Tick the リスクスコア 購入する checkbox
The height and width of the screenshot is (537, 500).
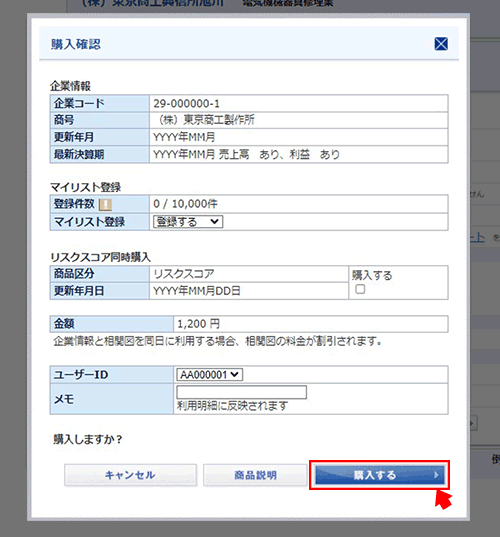point(360,289)
